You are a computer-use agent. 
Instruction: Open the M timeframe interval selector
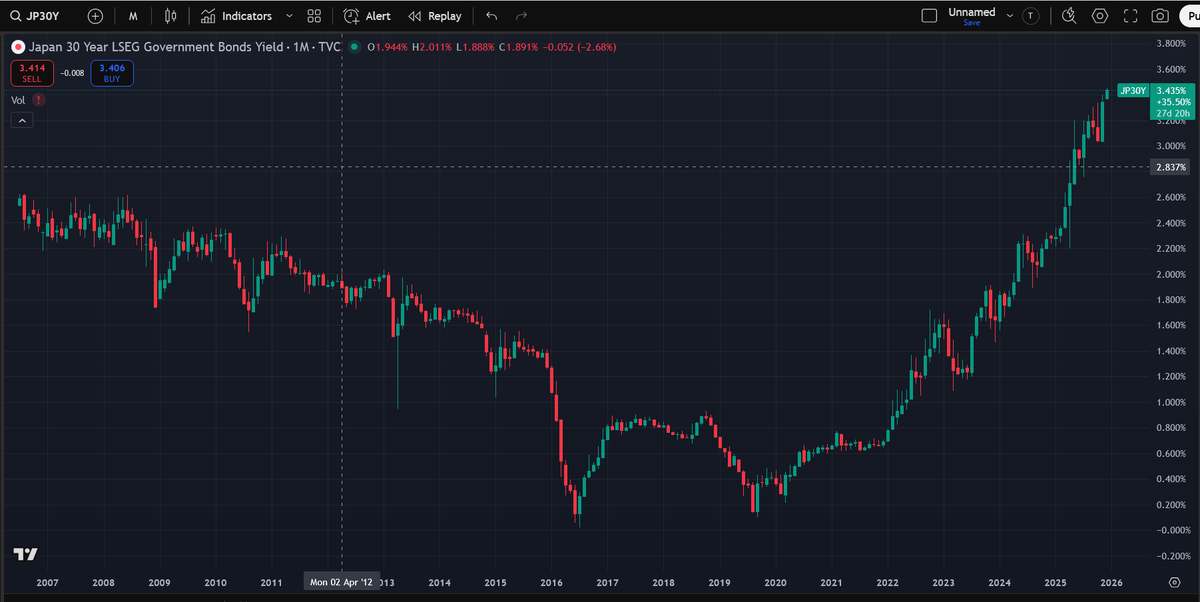click(x=132, y=16)
